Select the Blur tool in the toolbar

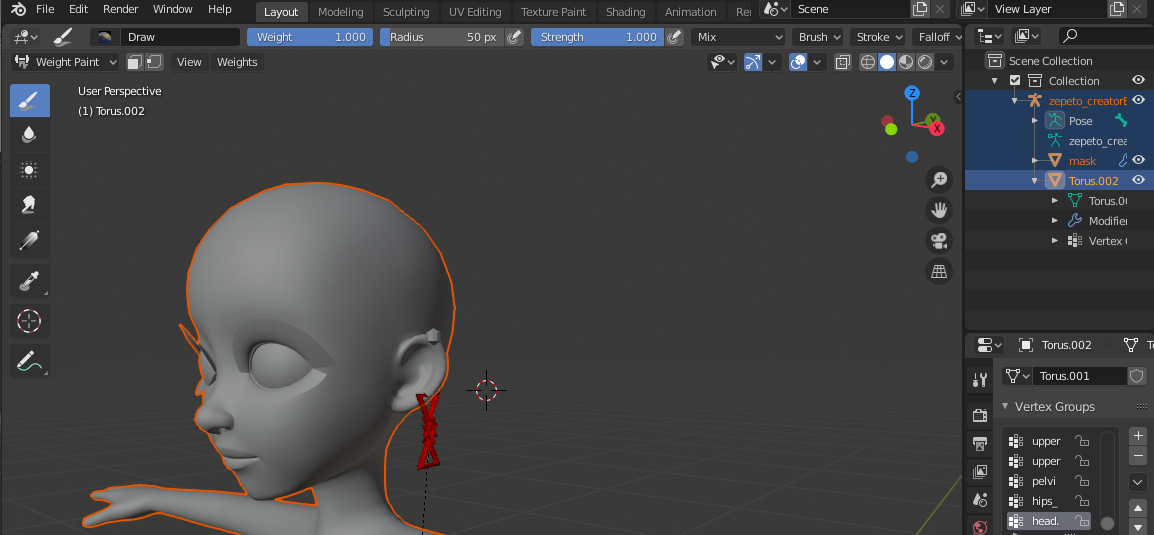coord(29,135)
